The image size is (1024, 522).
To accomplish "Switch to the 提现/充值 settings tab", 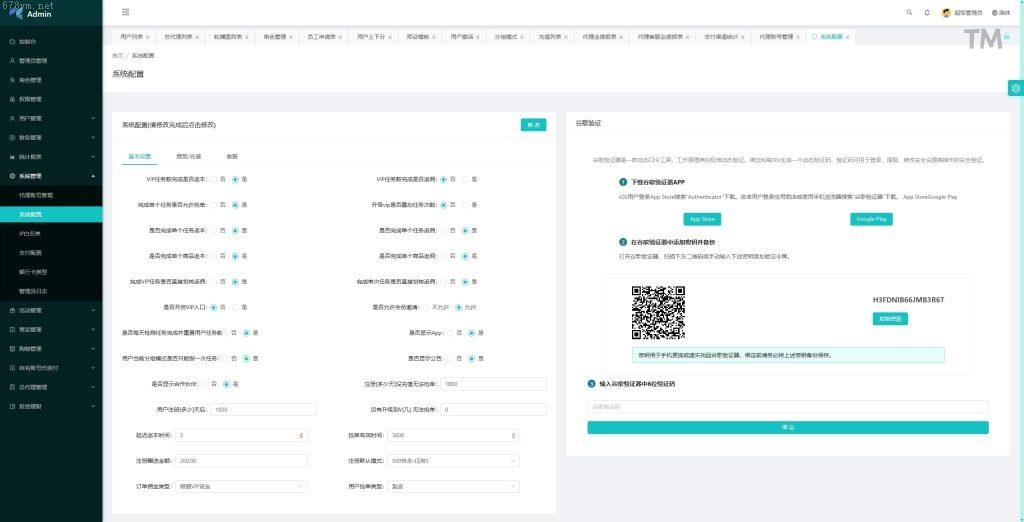I will pos(188,156).
